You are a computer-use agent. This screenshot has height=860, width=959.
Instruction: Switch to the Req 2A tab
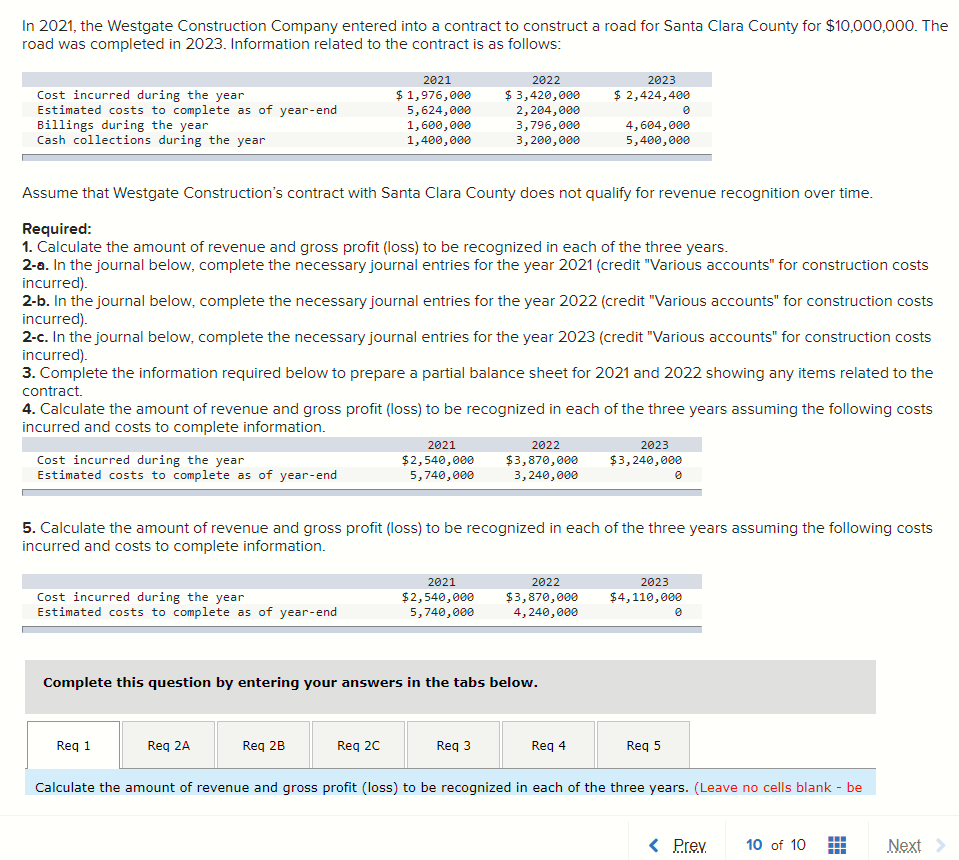click(x=169, y=745)
